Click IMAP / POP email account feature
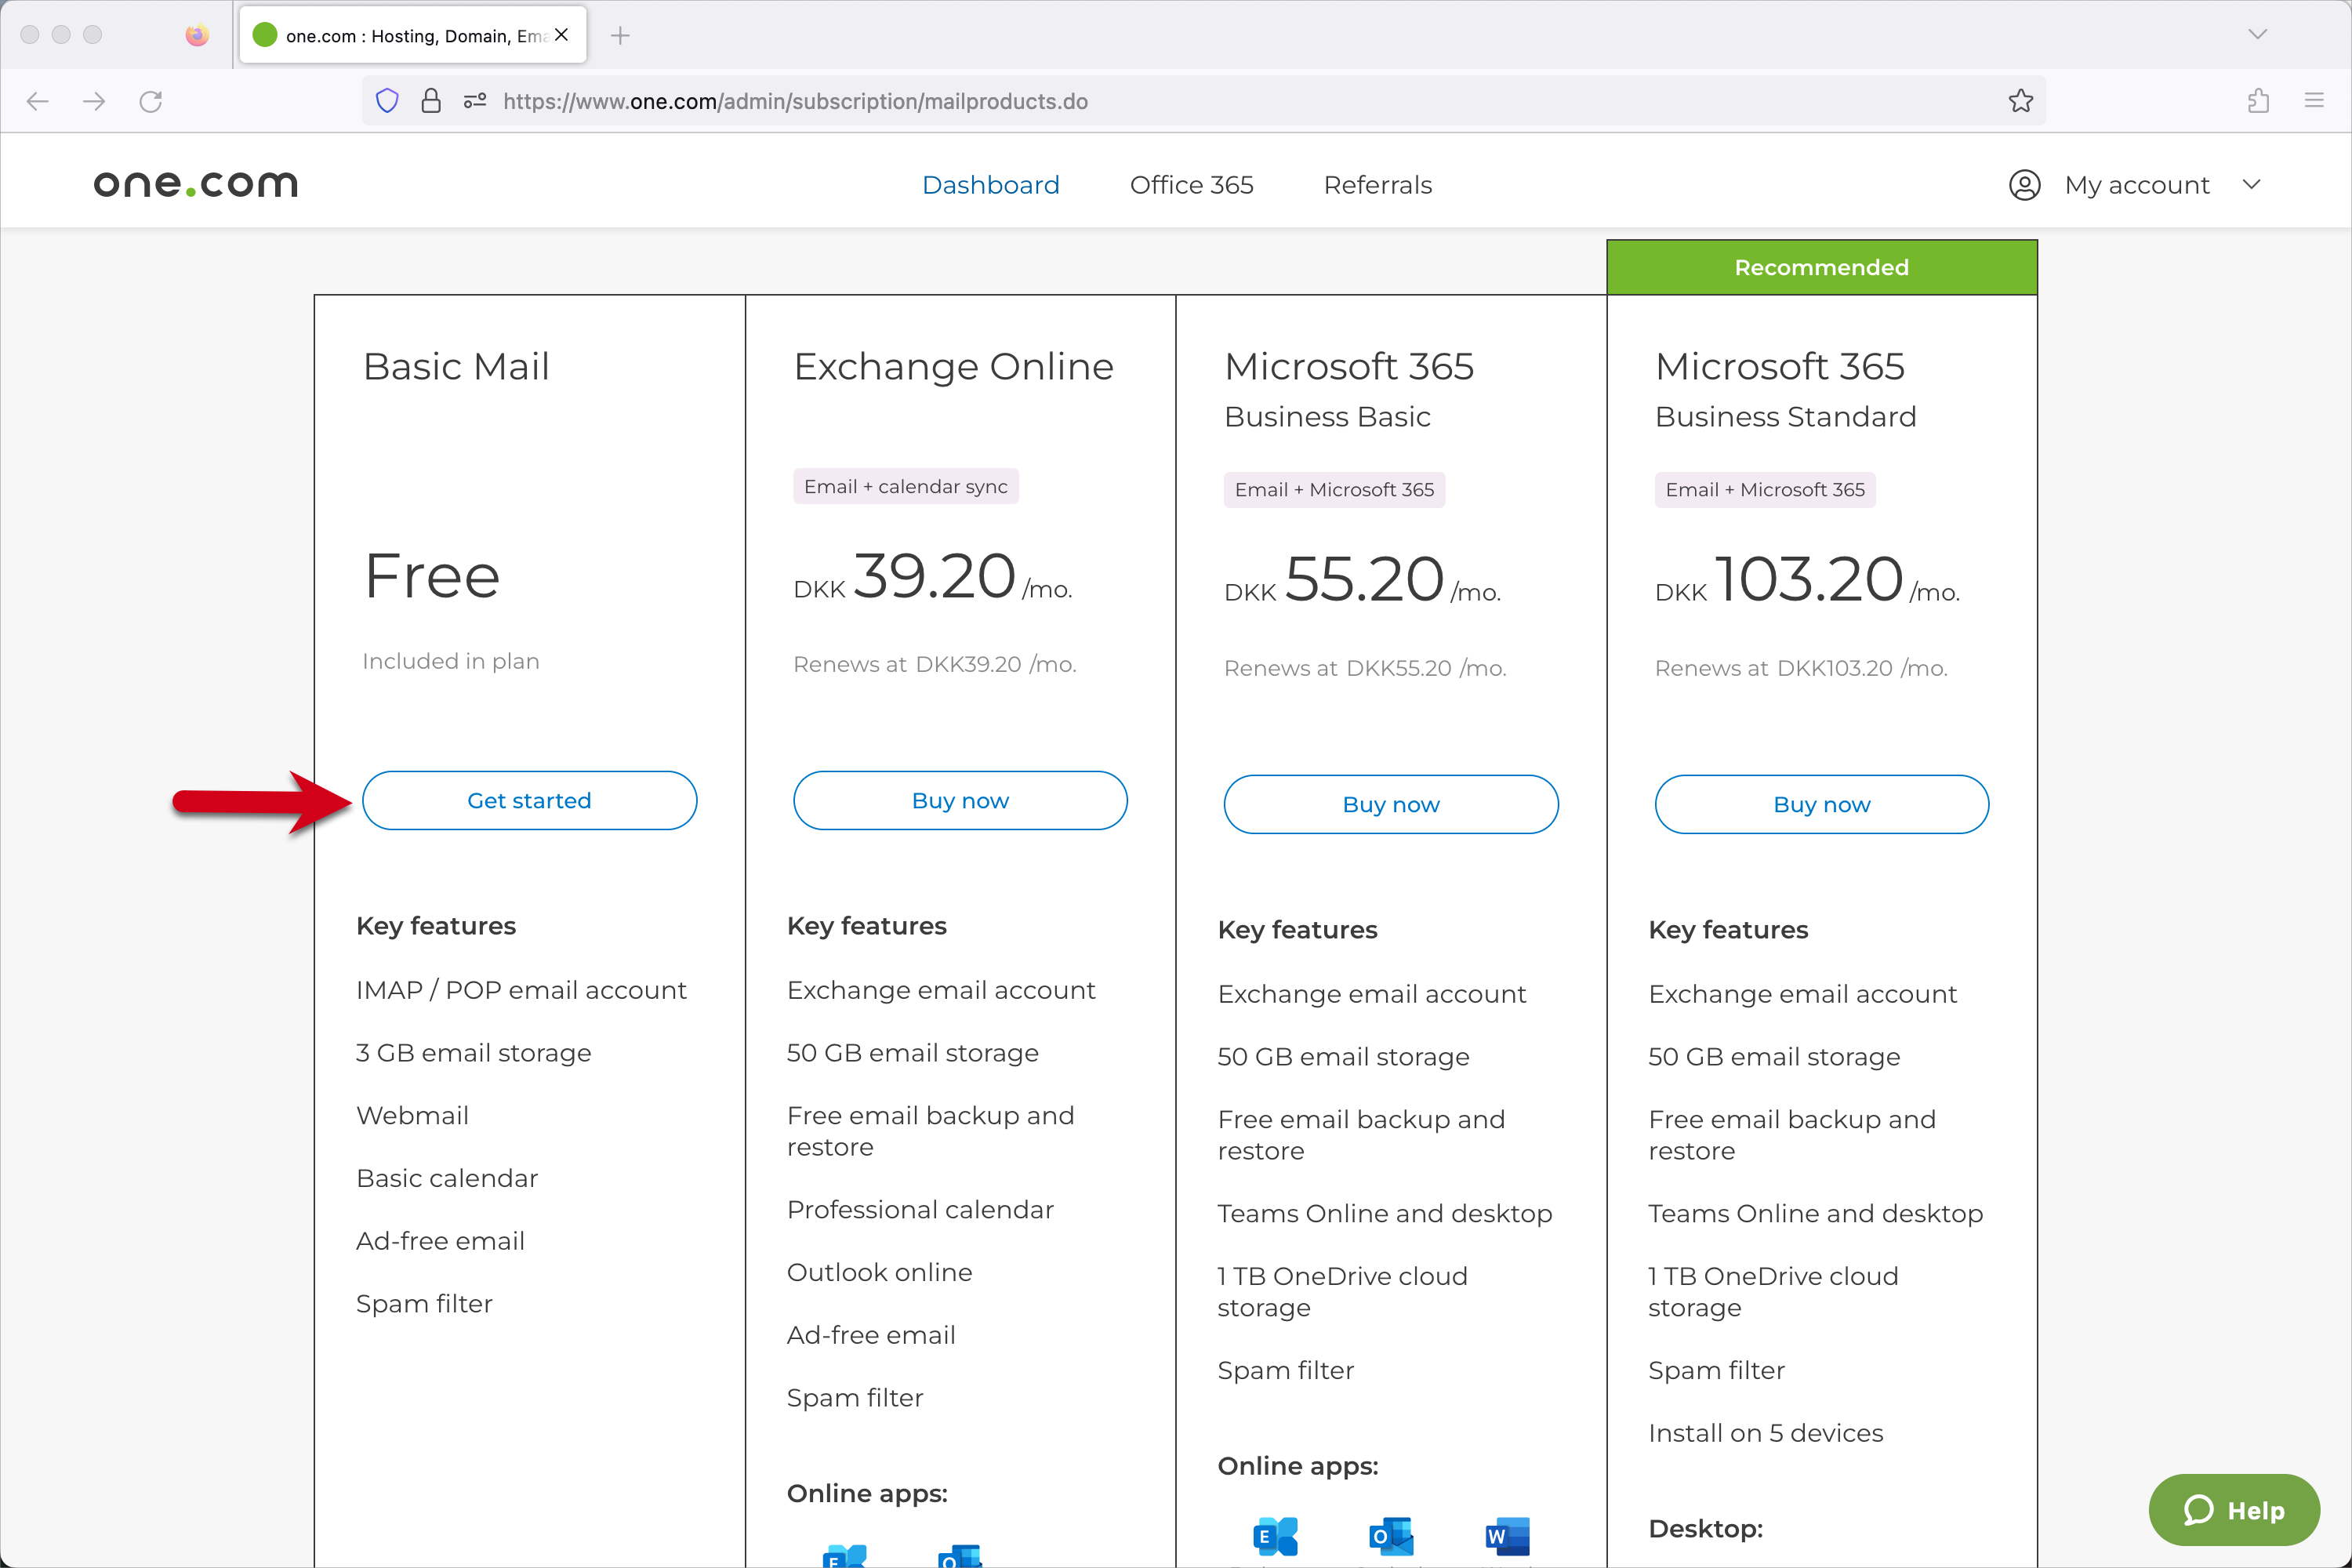Image resolution: width=2352 pixels, height=1568 pixels. point(521,990)
